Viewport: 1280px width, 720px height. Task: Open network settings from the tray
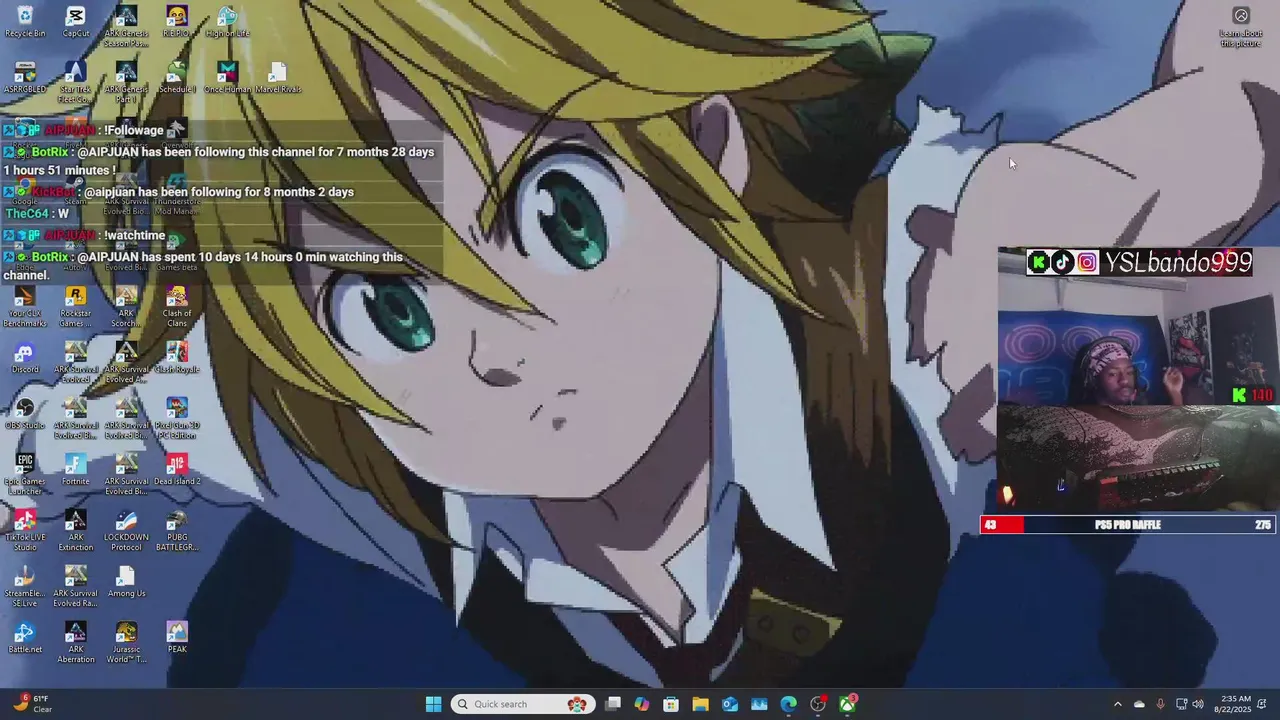1181,704
